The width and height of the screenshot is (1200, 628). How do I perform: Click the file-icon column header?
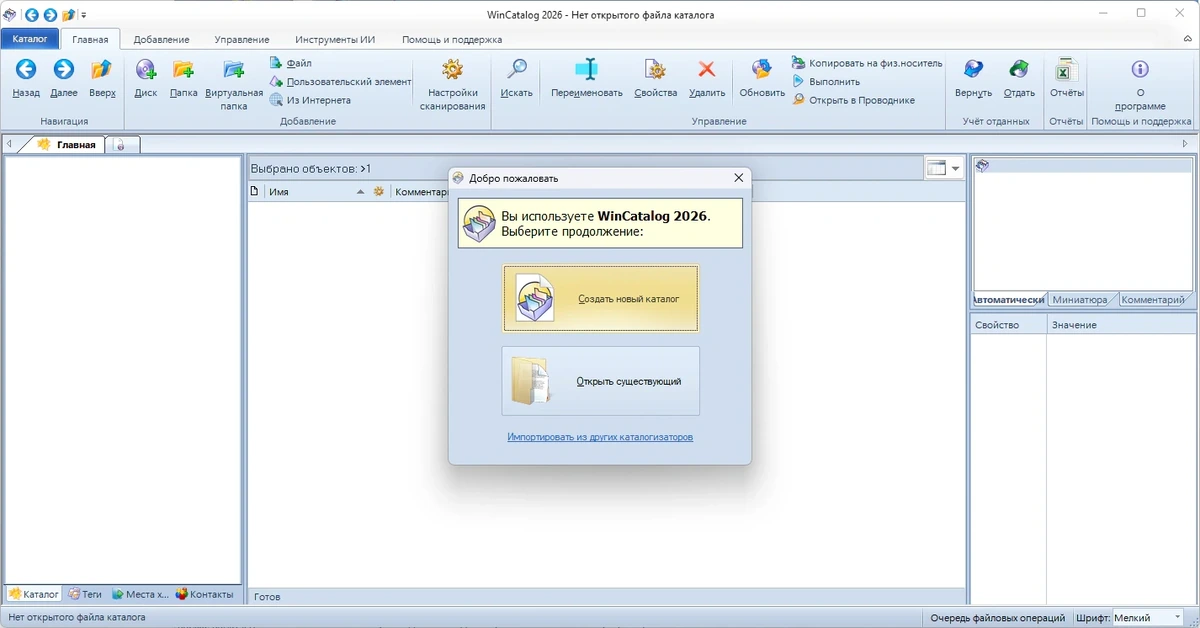pyautogui.click(x=255, y=191)
